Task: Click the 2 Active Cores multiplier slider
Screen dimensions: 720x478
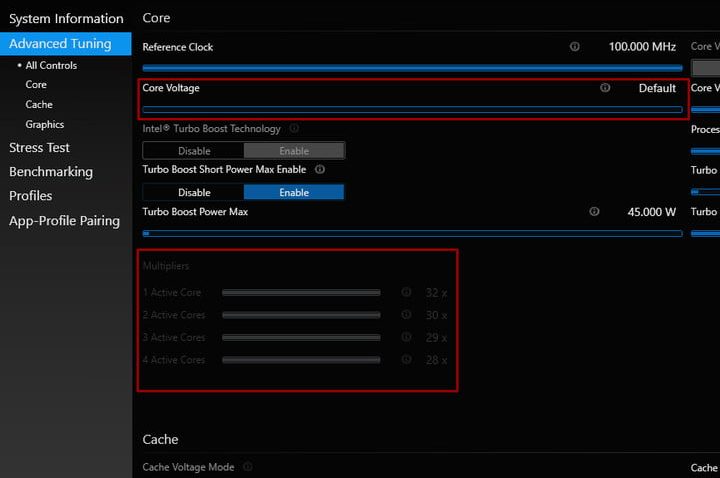Action: pos(301,315)
